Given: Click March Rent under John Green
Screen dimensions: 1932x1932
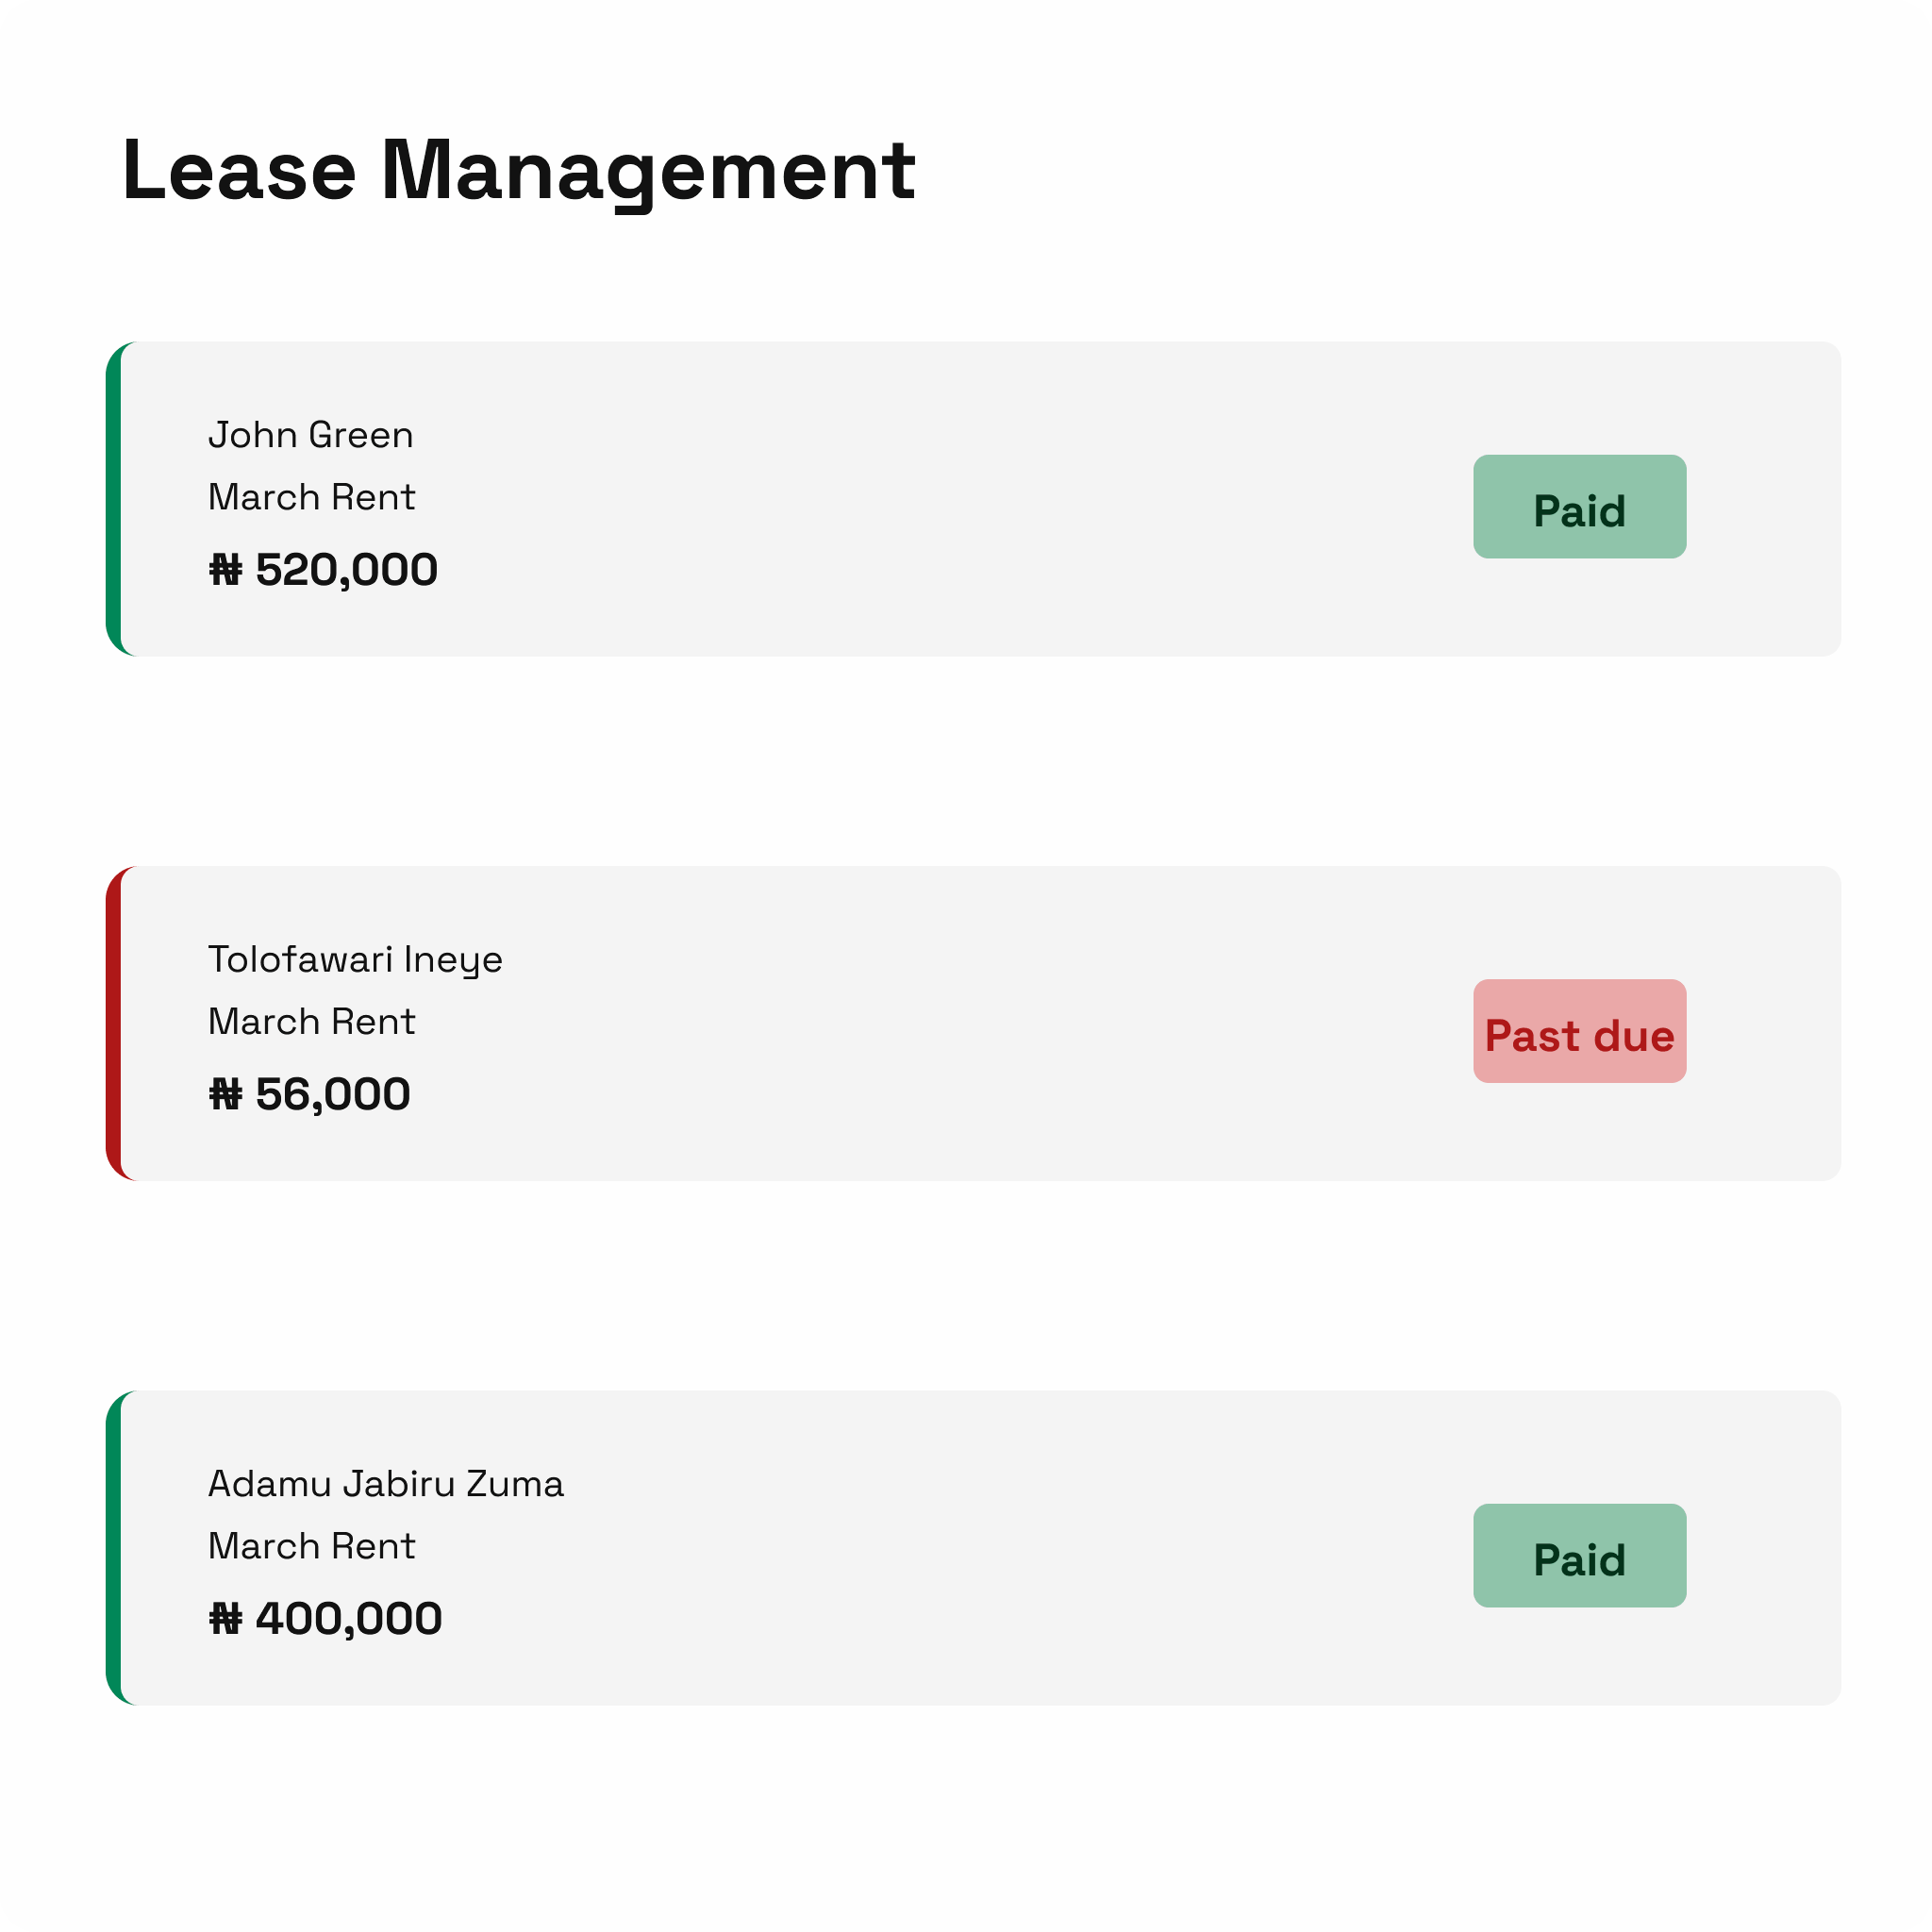Looking at the screenshot, I should (311, 497).
